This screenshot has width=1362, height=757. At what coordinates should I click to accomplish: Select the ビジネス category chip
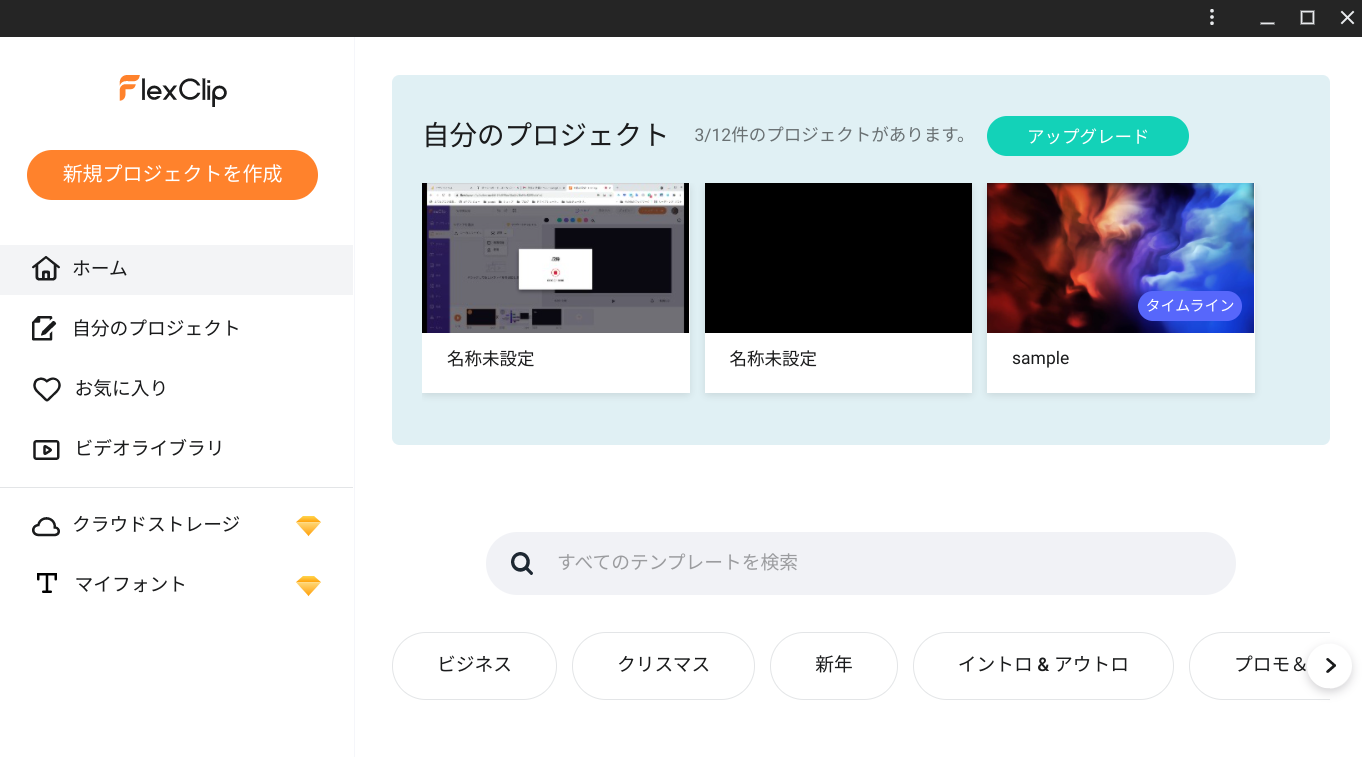pos(474,665)
